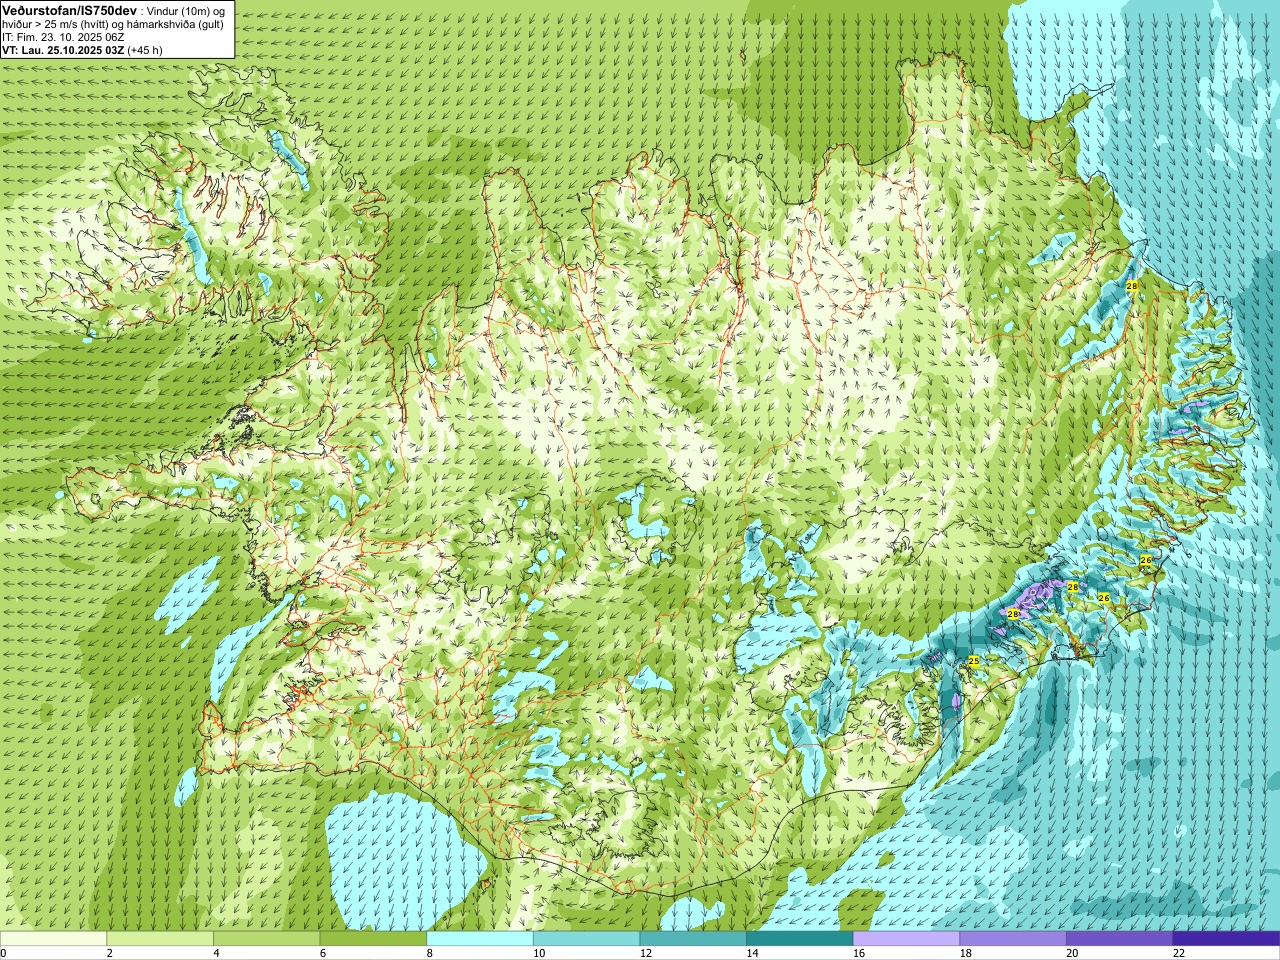Select the 6–8 m/s darker green legend band
Screen dimensions: 1280x960
click(373, 939)
